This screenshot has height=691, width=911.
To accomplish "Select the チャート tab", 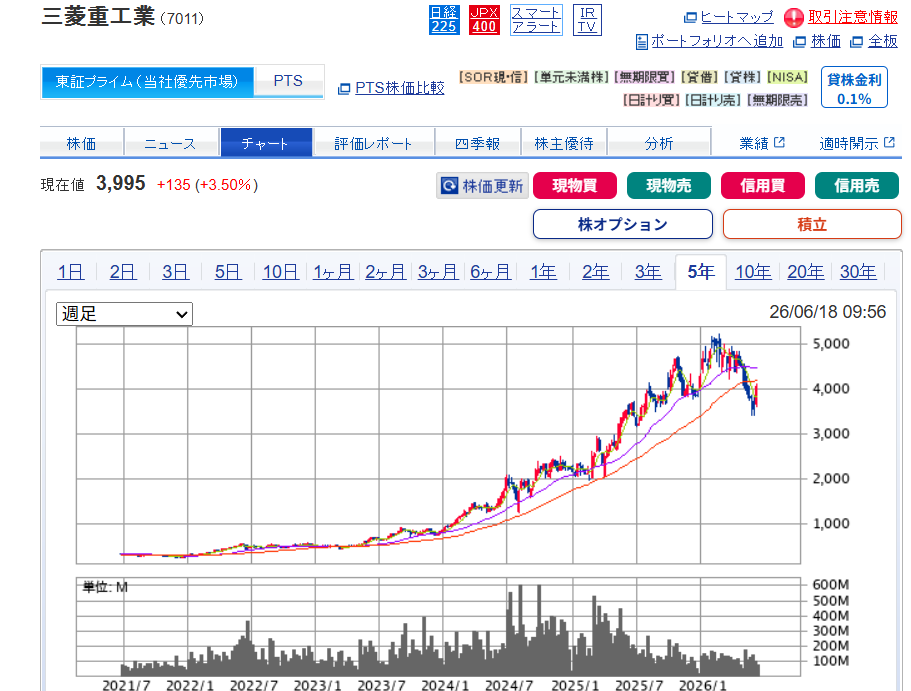I will (266, 142).
